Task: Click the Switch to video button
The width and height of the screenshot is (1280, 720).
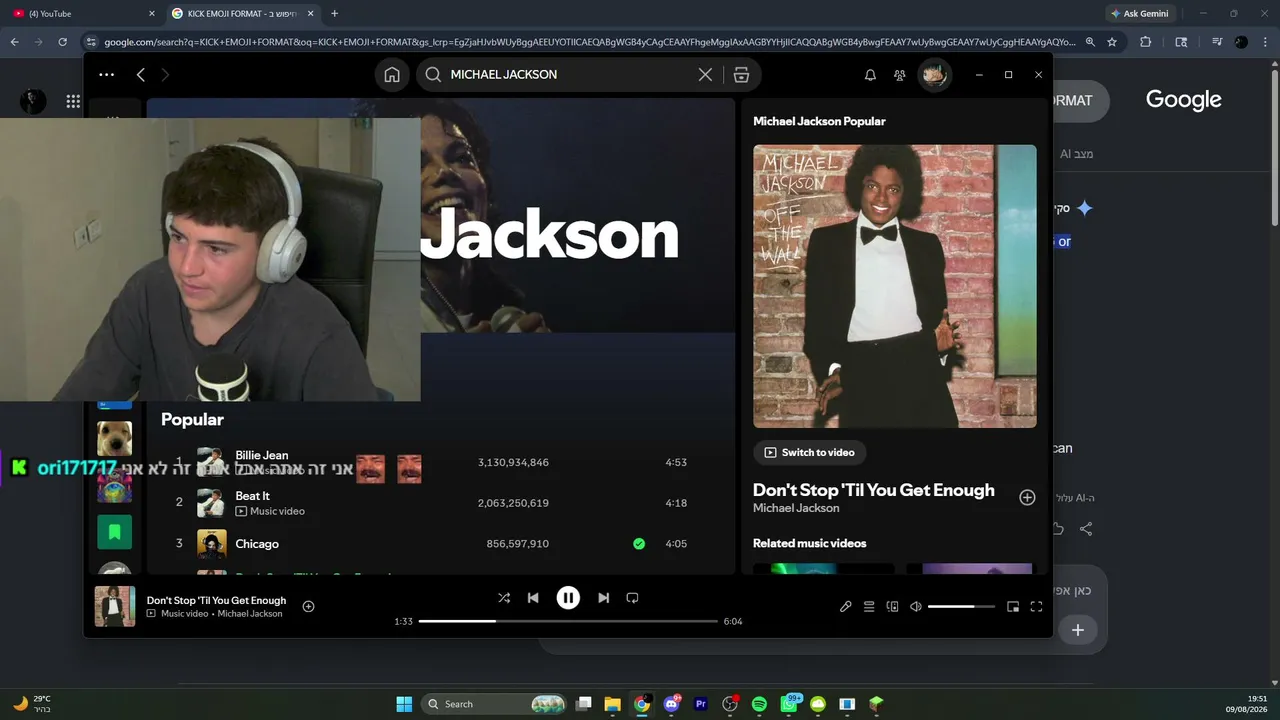Action: click(810, 452)
